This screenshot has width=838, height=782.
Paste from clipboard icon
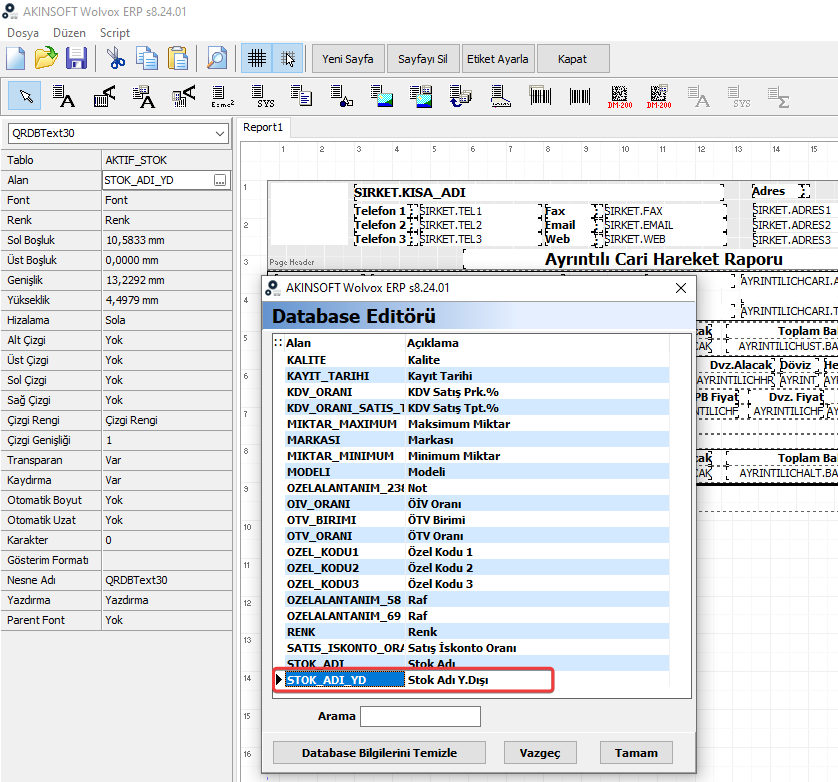[177, 58]
